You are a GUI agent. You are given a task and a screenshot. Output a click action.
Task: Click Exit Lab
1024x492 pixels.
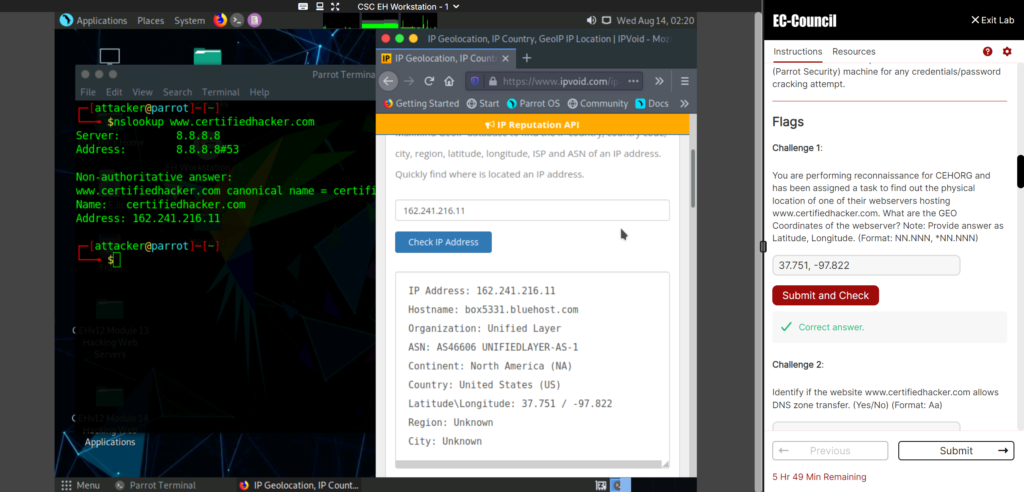(993, 20)
